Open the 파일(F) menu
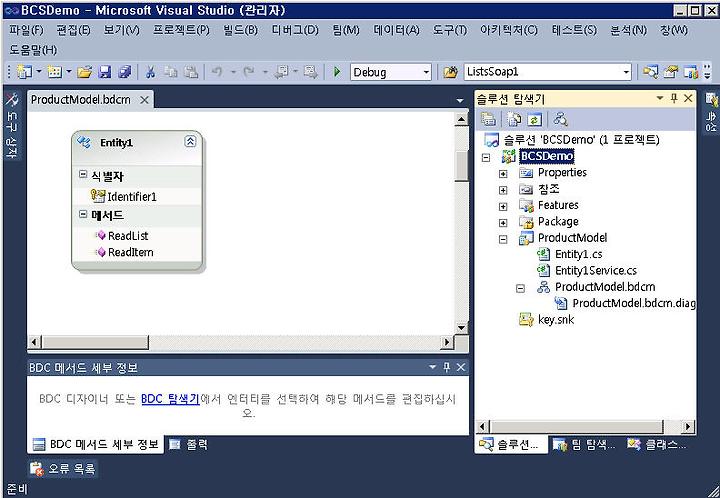This screenshot has width=720, height=498. click(26, 30)
